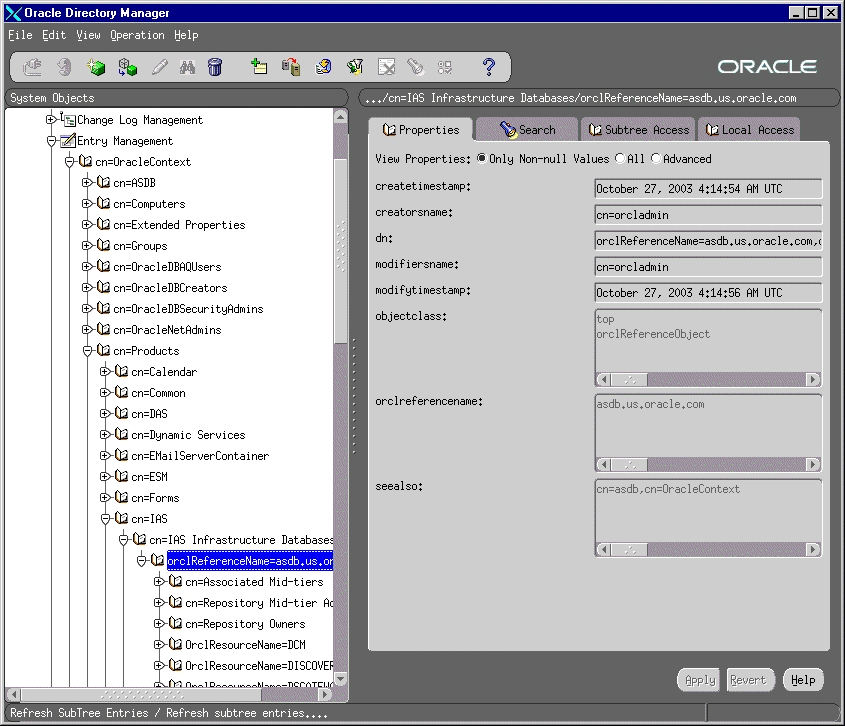This screenshot has height=726, width=845.
Task: Click the book icon next to cn=Forms
Action: click(x=122, y=497)
